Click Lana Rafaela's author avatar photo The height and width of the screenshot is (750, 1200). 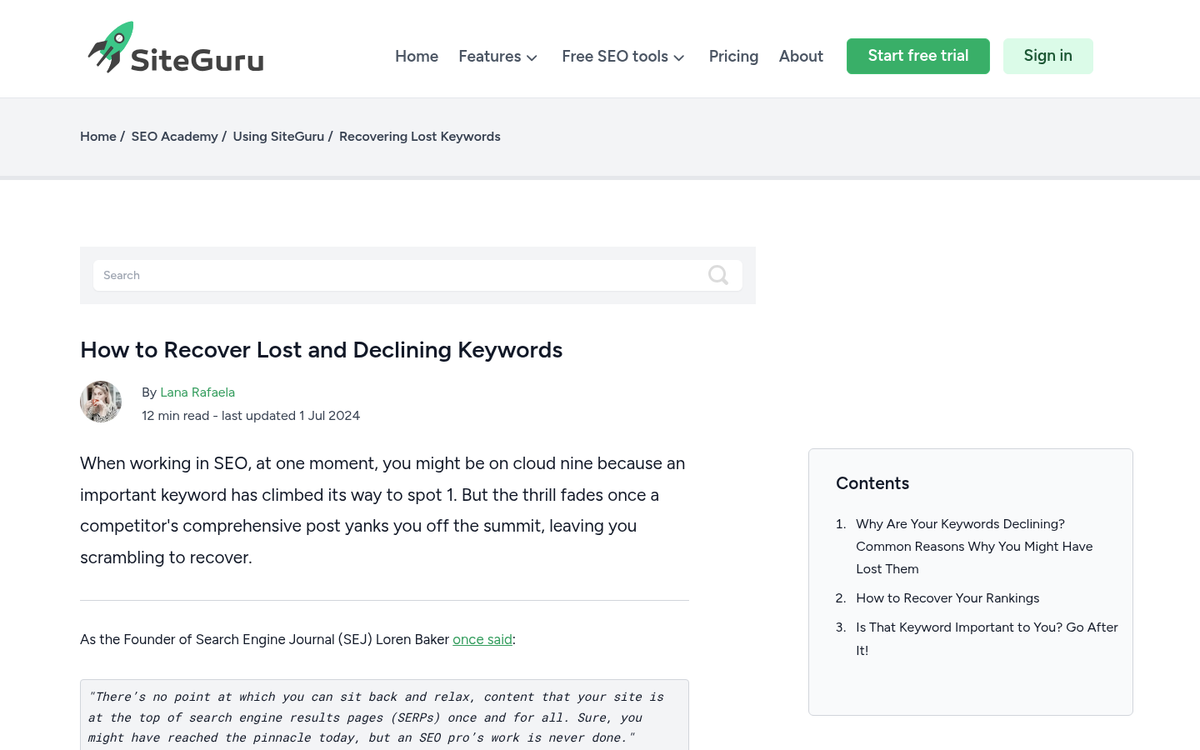coord(100,401)
